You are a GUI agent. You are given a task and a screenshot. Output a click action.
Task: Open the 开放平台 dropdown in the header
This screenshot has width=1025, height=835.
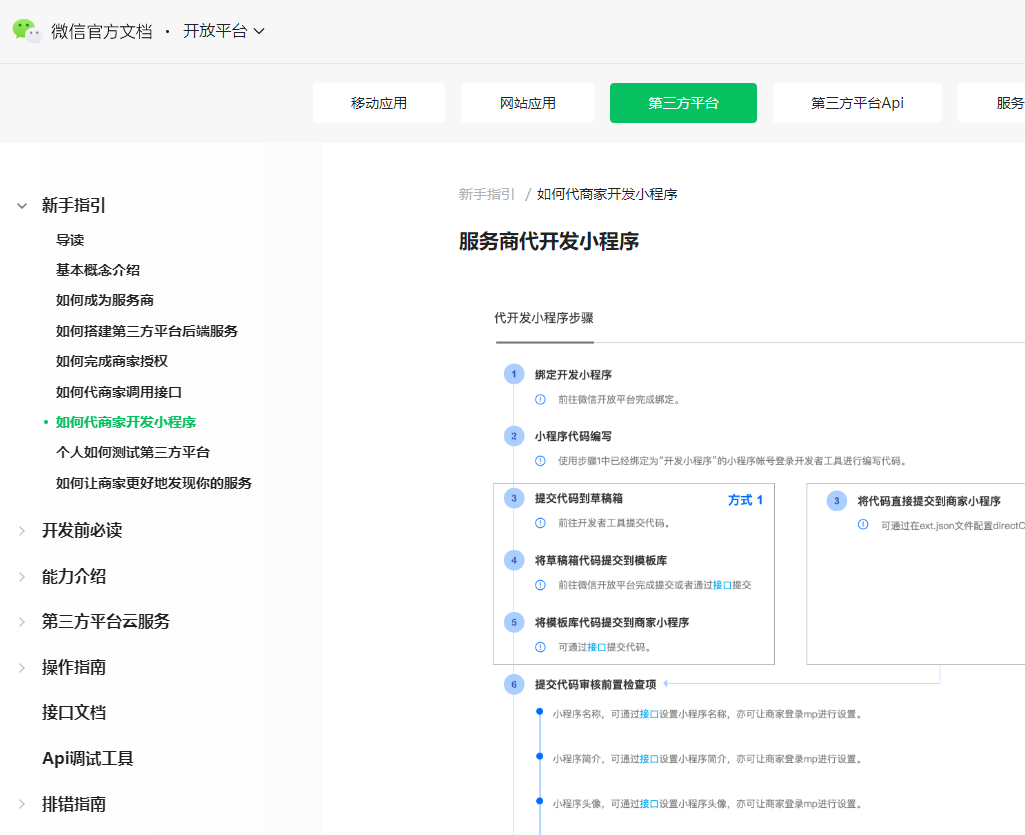(224, 31)
